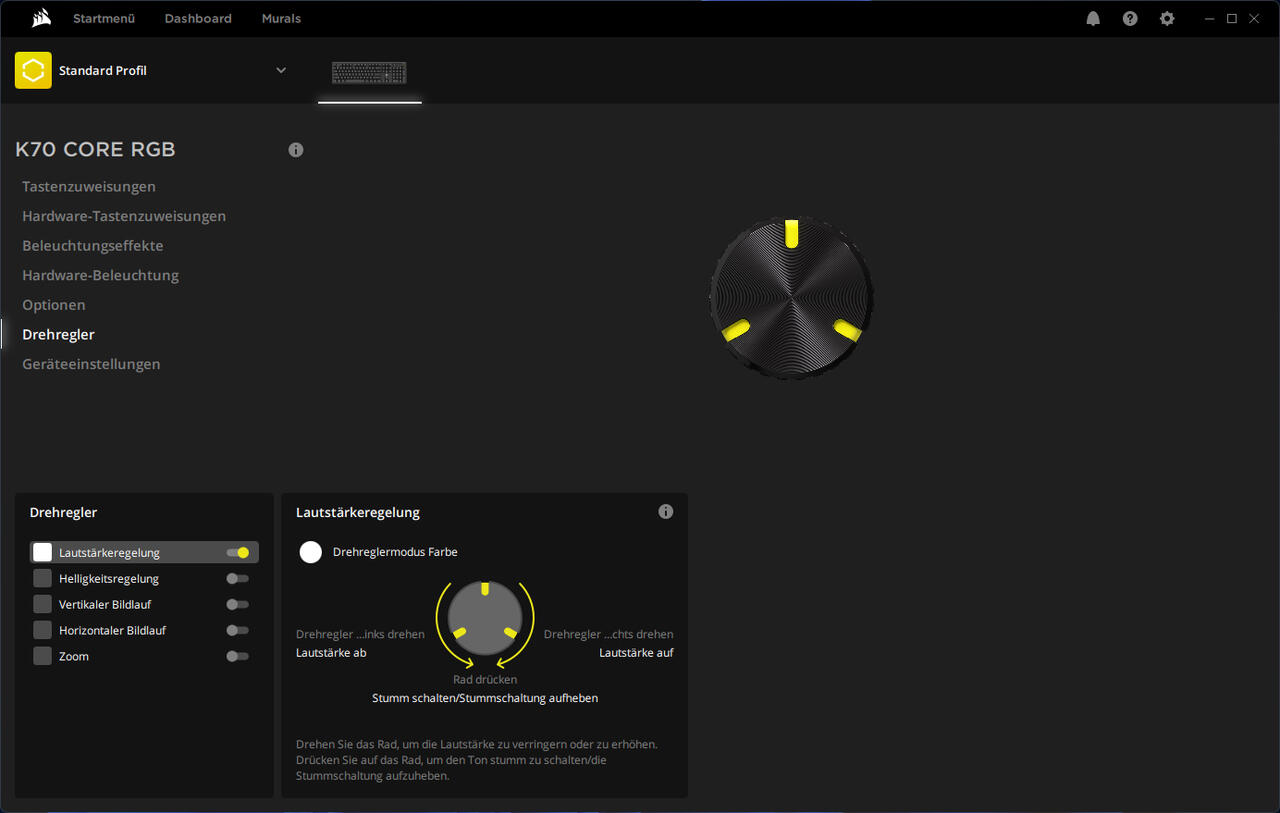Open the notifications bell icon
The height and width of the screenshot is (813, 1280).
pyautogui.click(x=1093, y=19)
